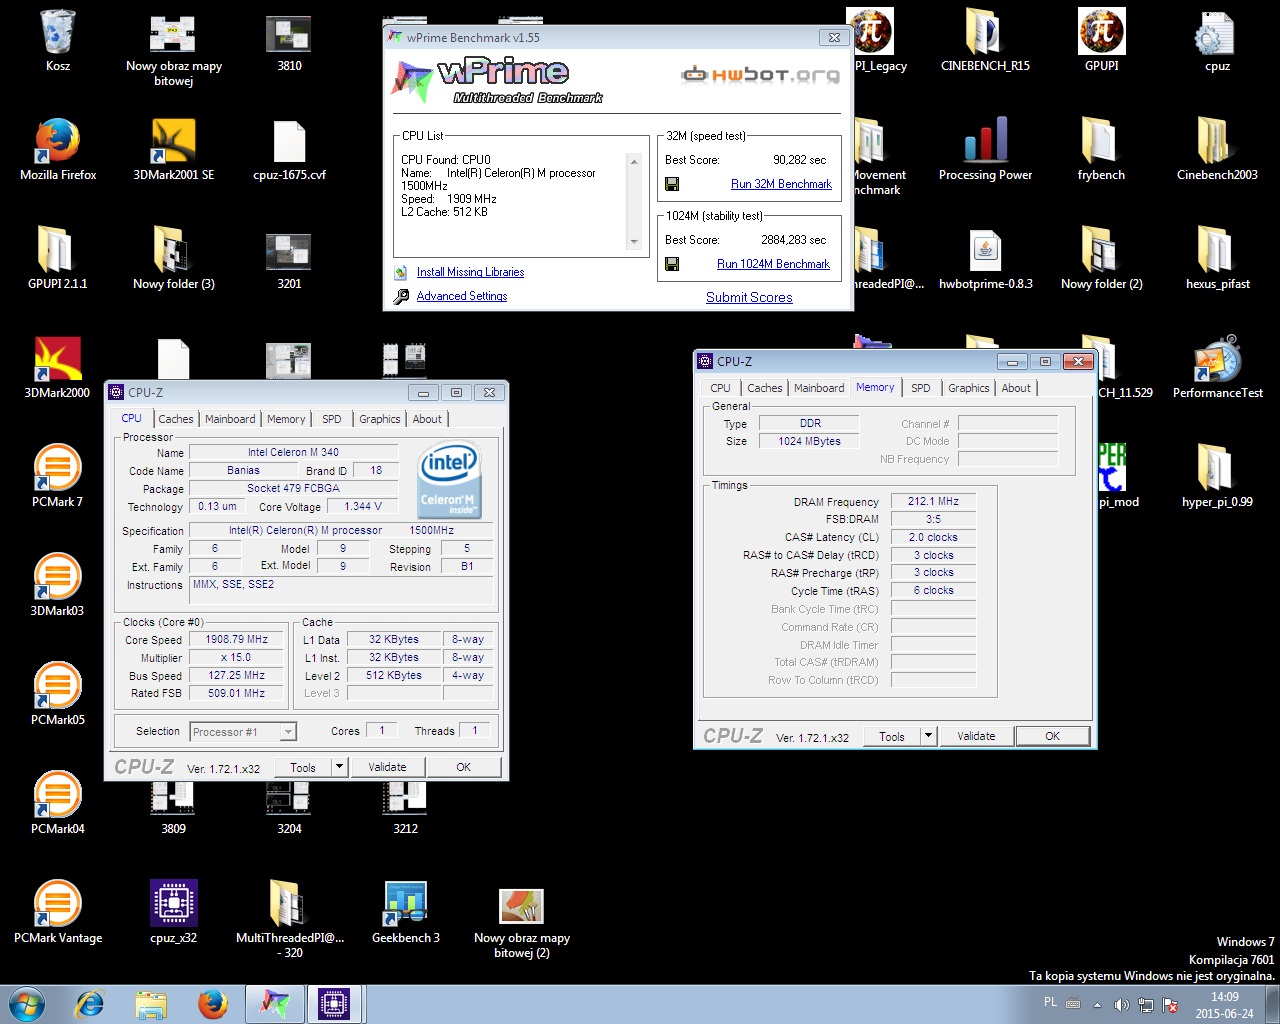Viewport: 1280px width, 1024px height.
Task: Open Windows Explorer from taskbar
Action: pos(151,1003)
